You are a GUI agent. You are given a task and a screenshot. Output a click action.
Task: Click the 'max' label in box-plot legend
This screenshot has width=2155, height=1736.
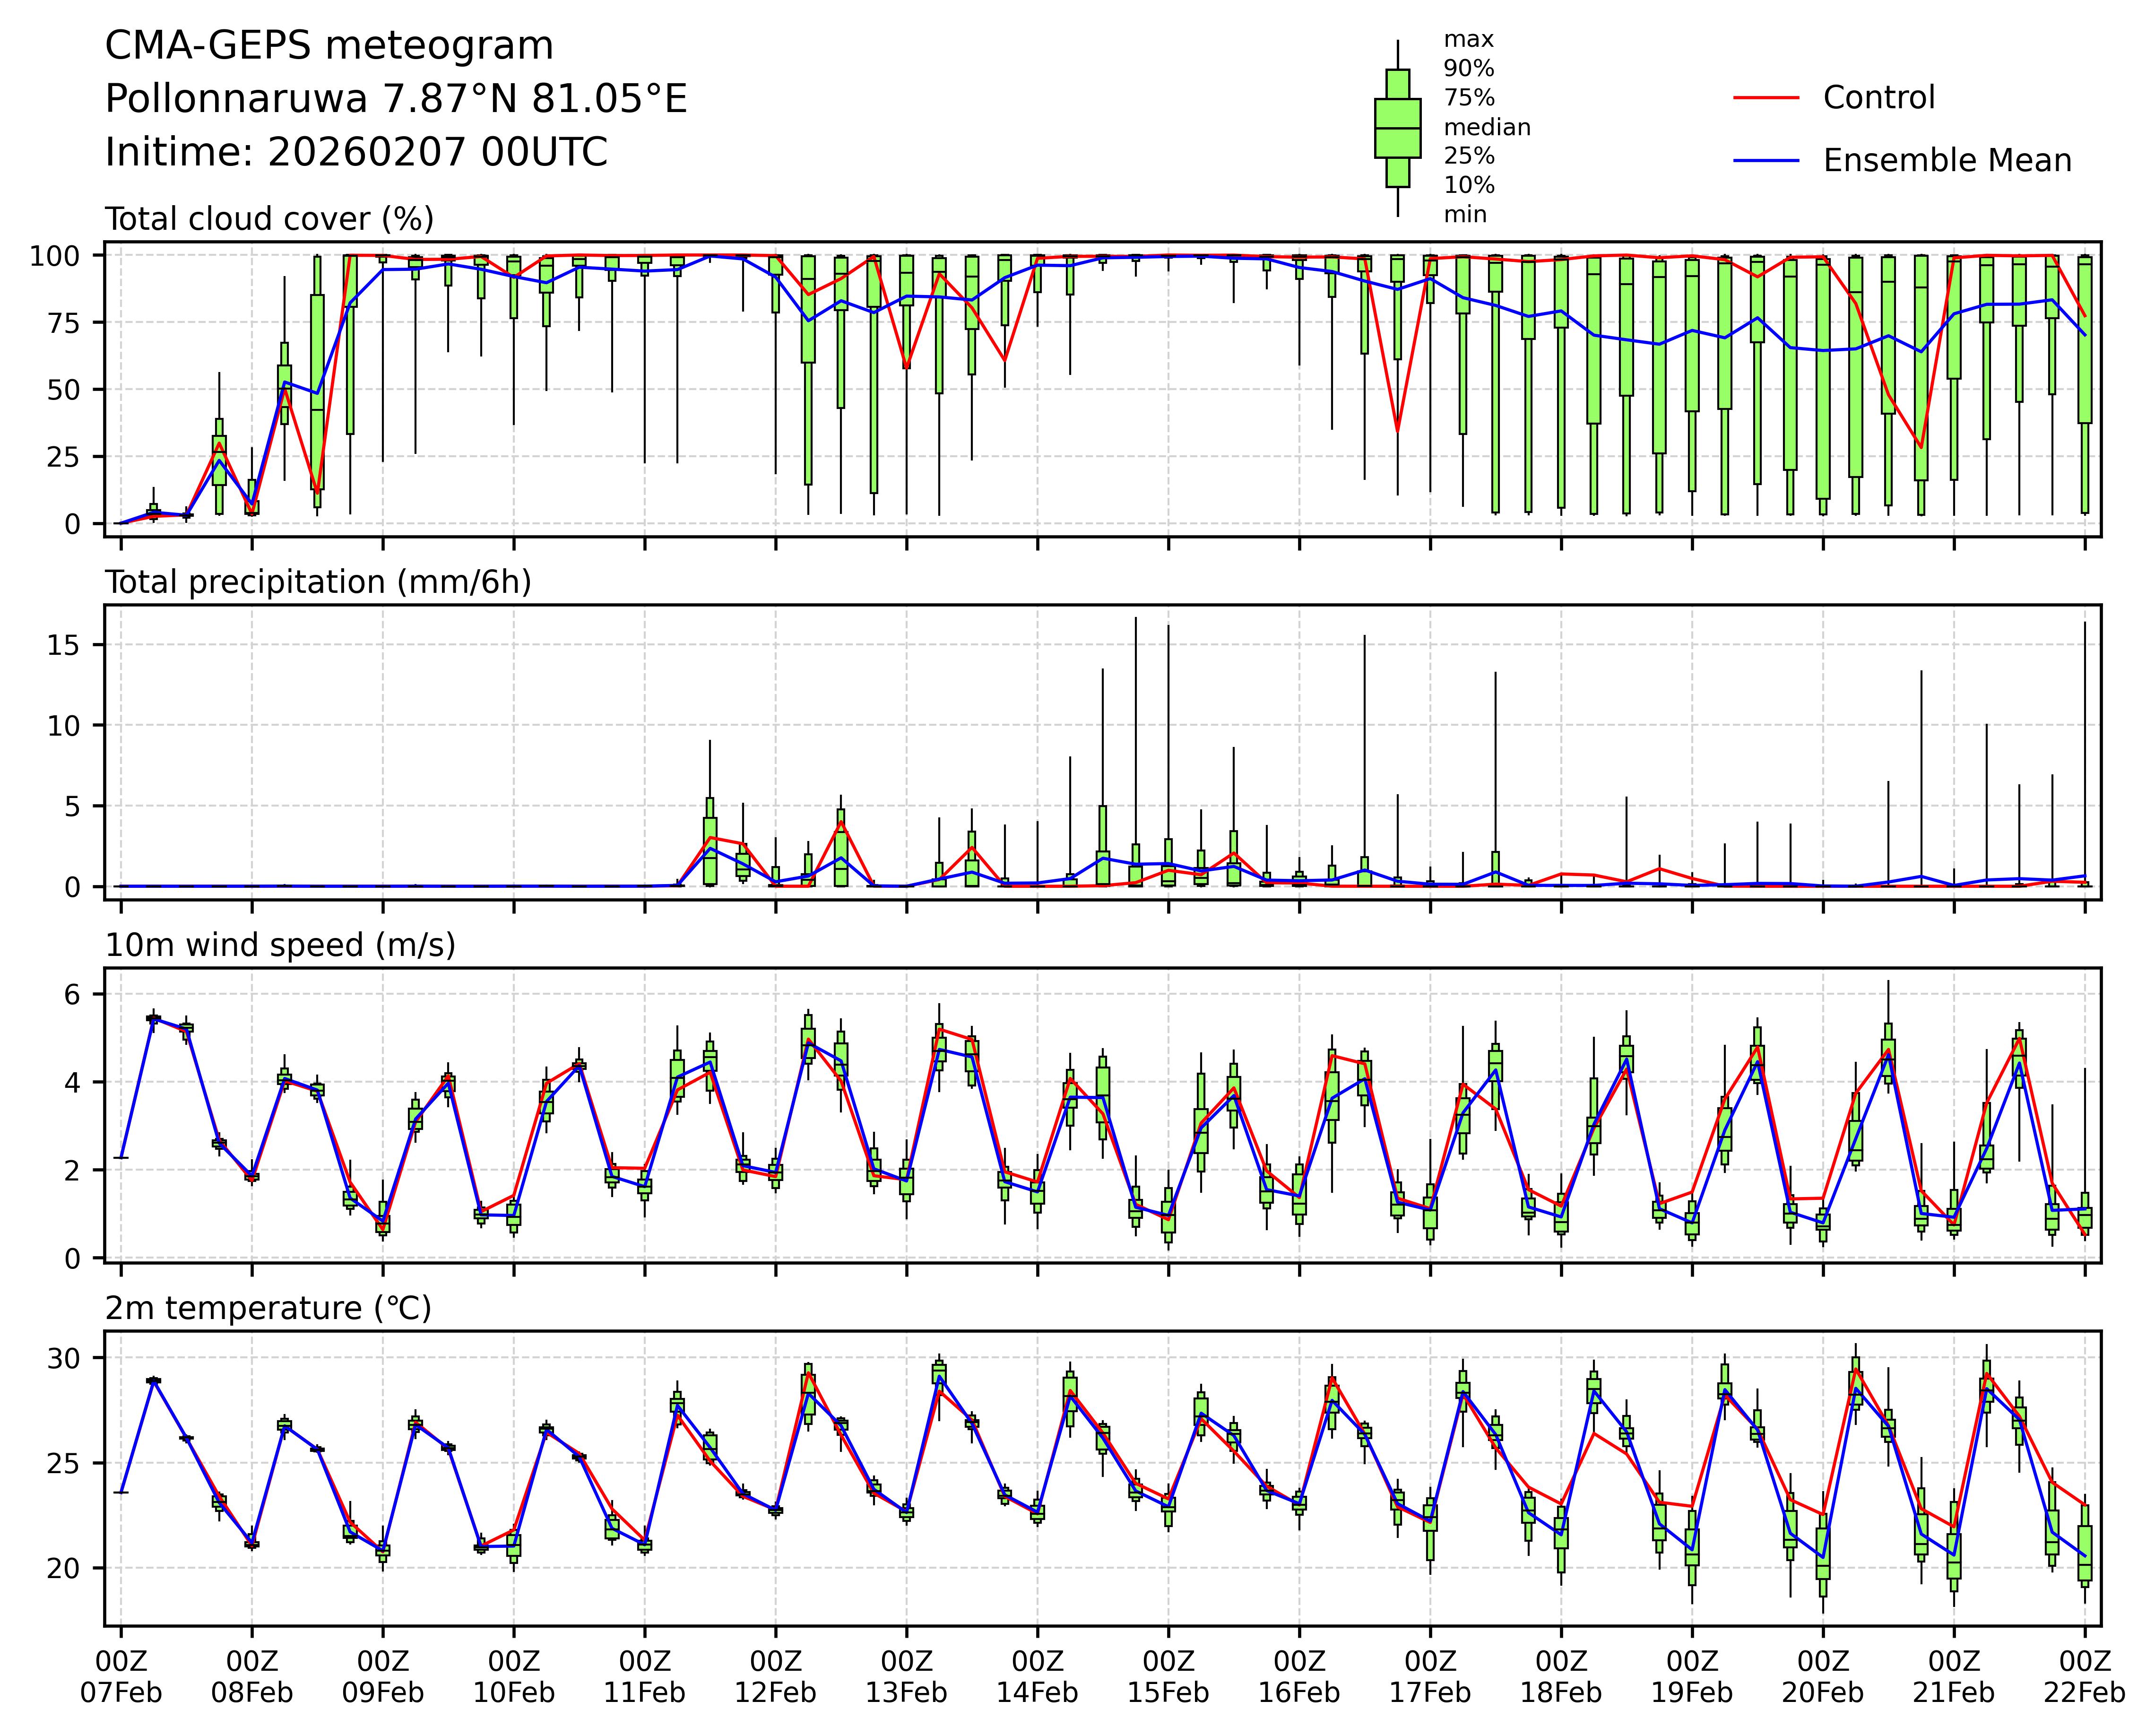[1468, 40]
